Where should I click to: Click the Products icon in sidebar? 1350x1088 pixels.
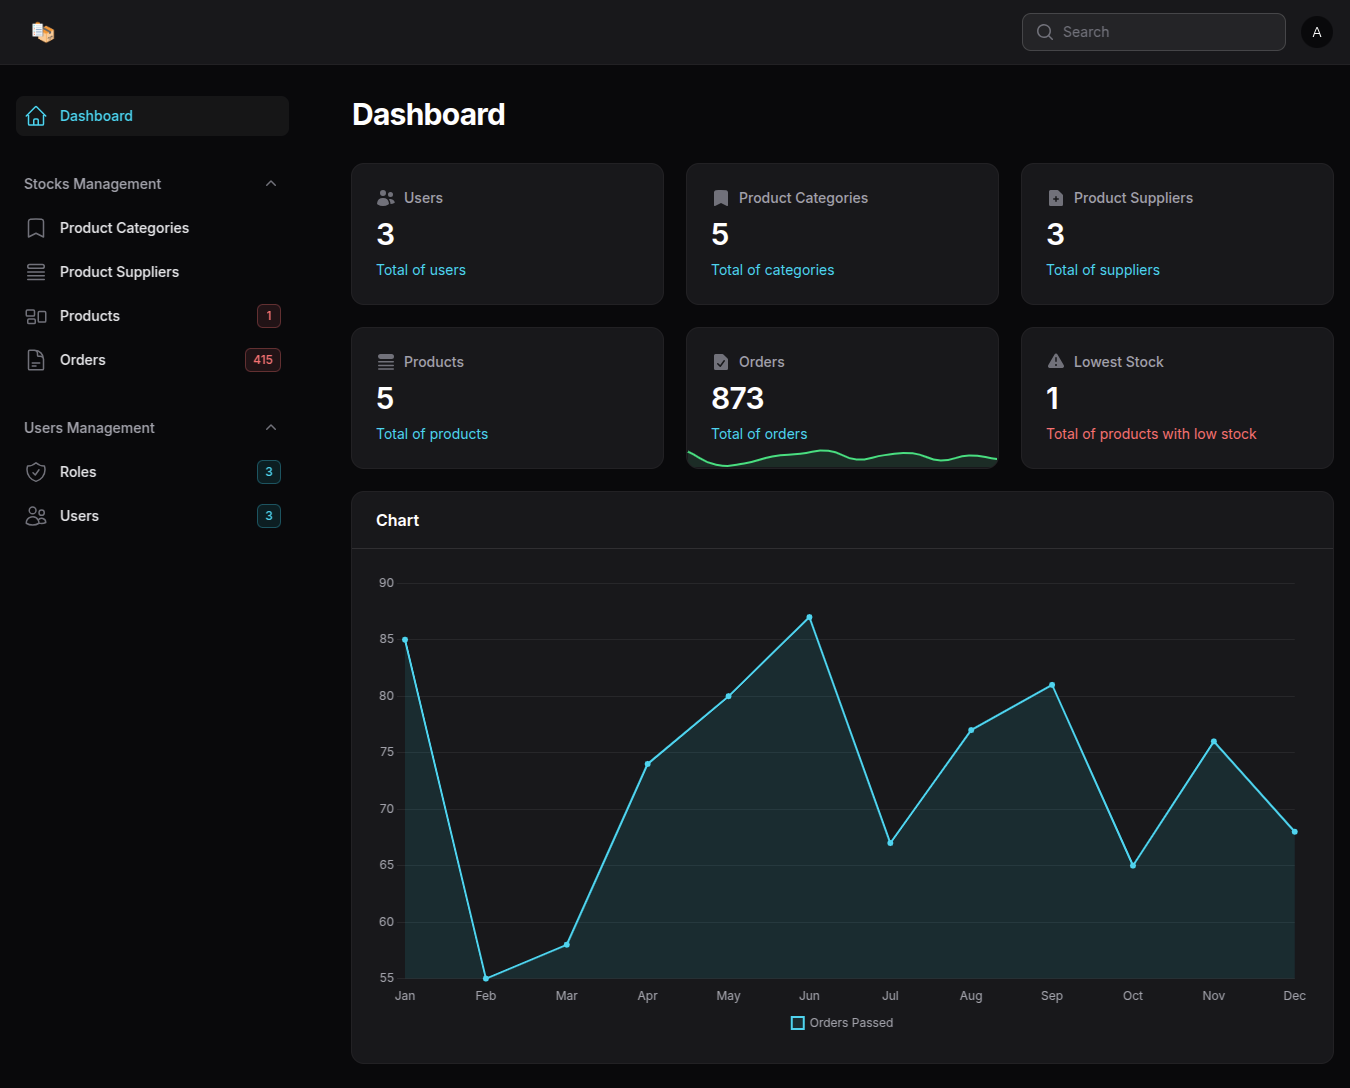click(x=36, y=316)
